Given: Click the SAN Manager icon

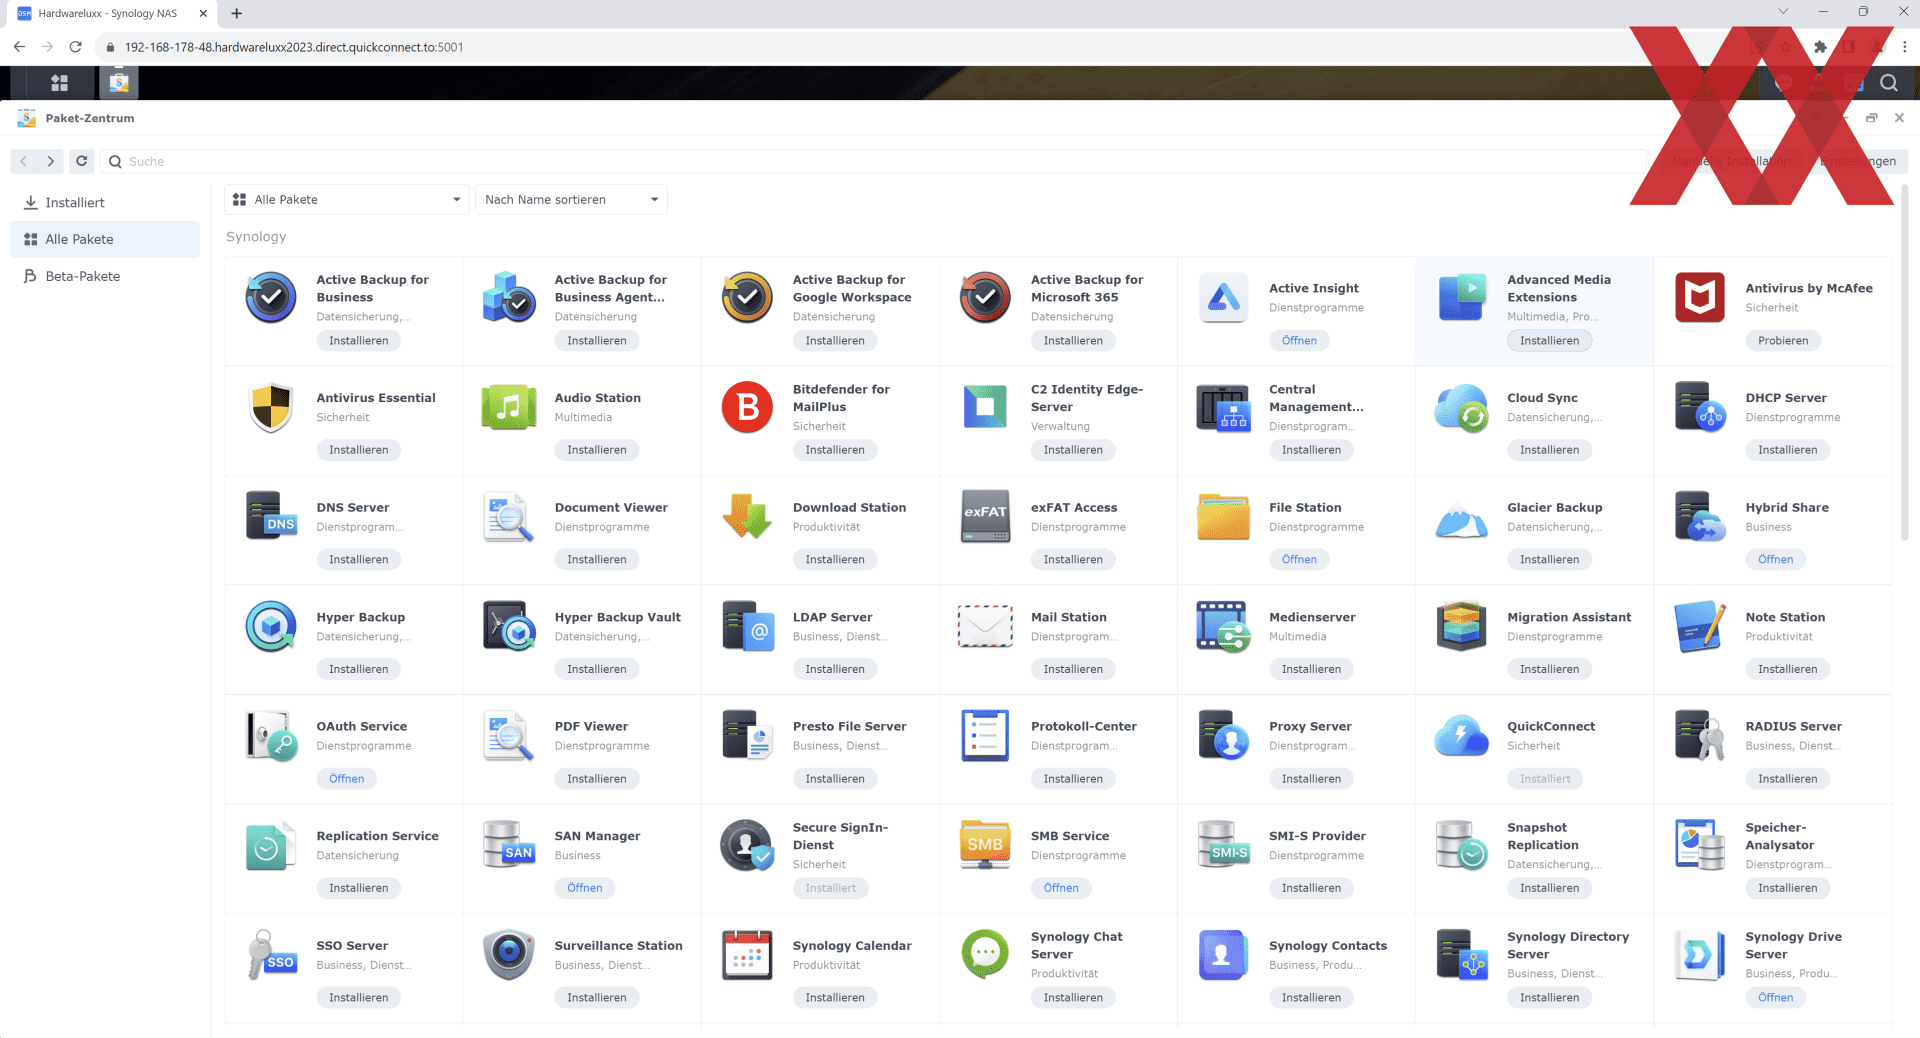Looking at the screenshot, I should tap(509, 845).
